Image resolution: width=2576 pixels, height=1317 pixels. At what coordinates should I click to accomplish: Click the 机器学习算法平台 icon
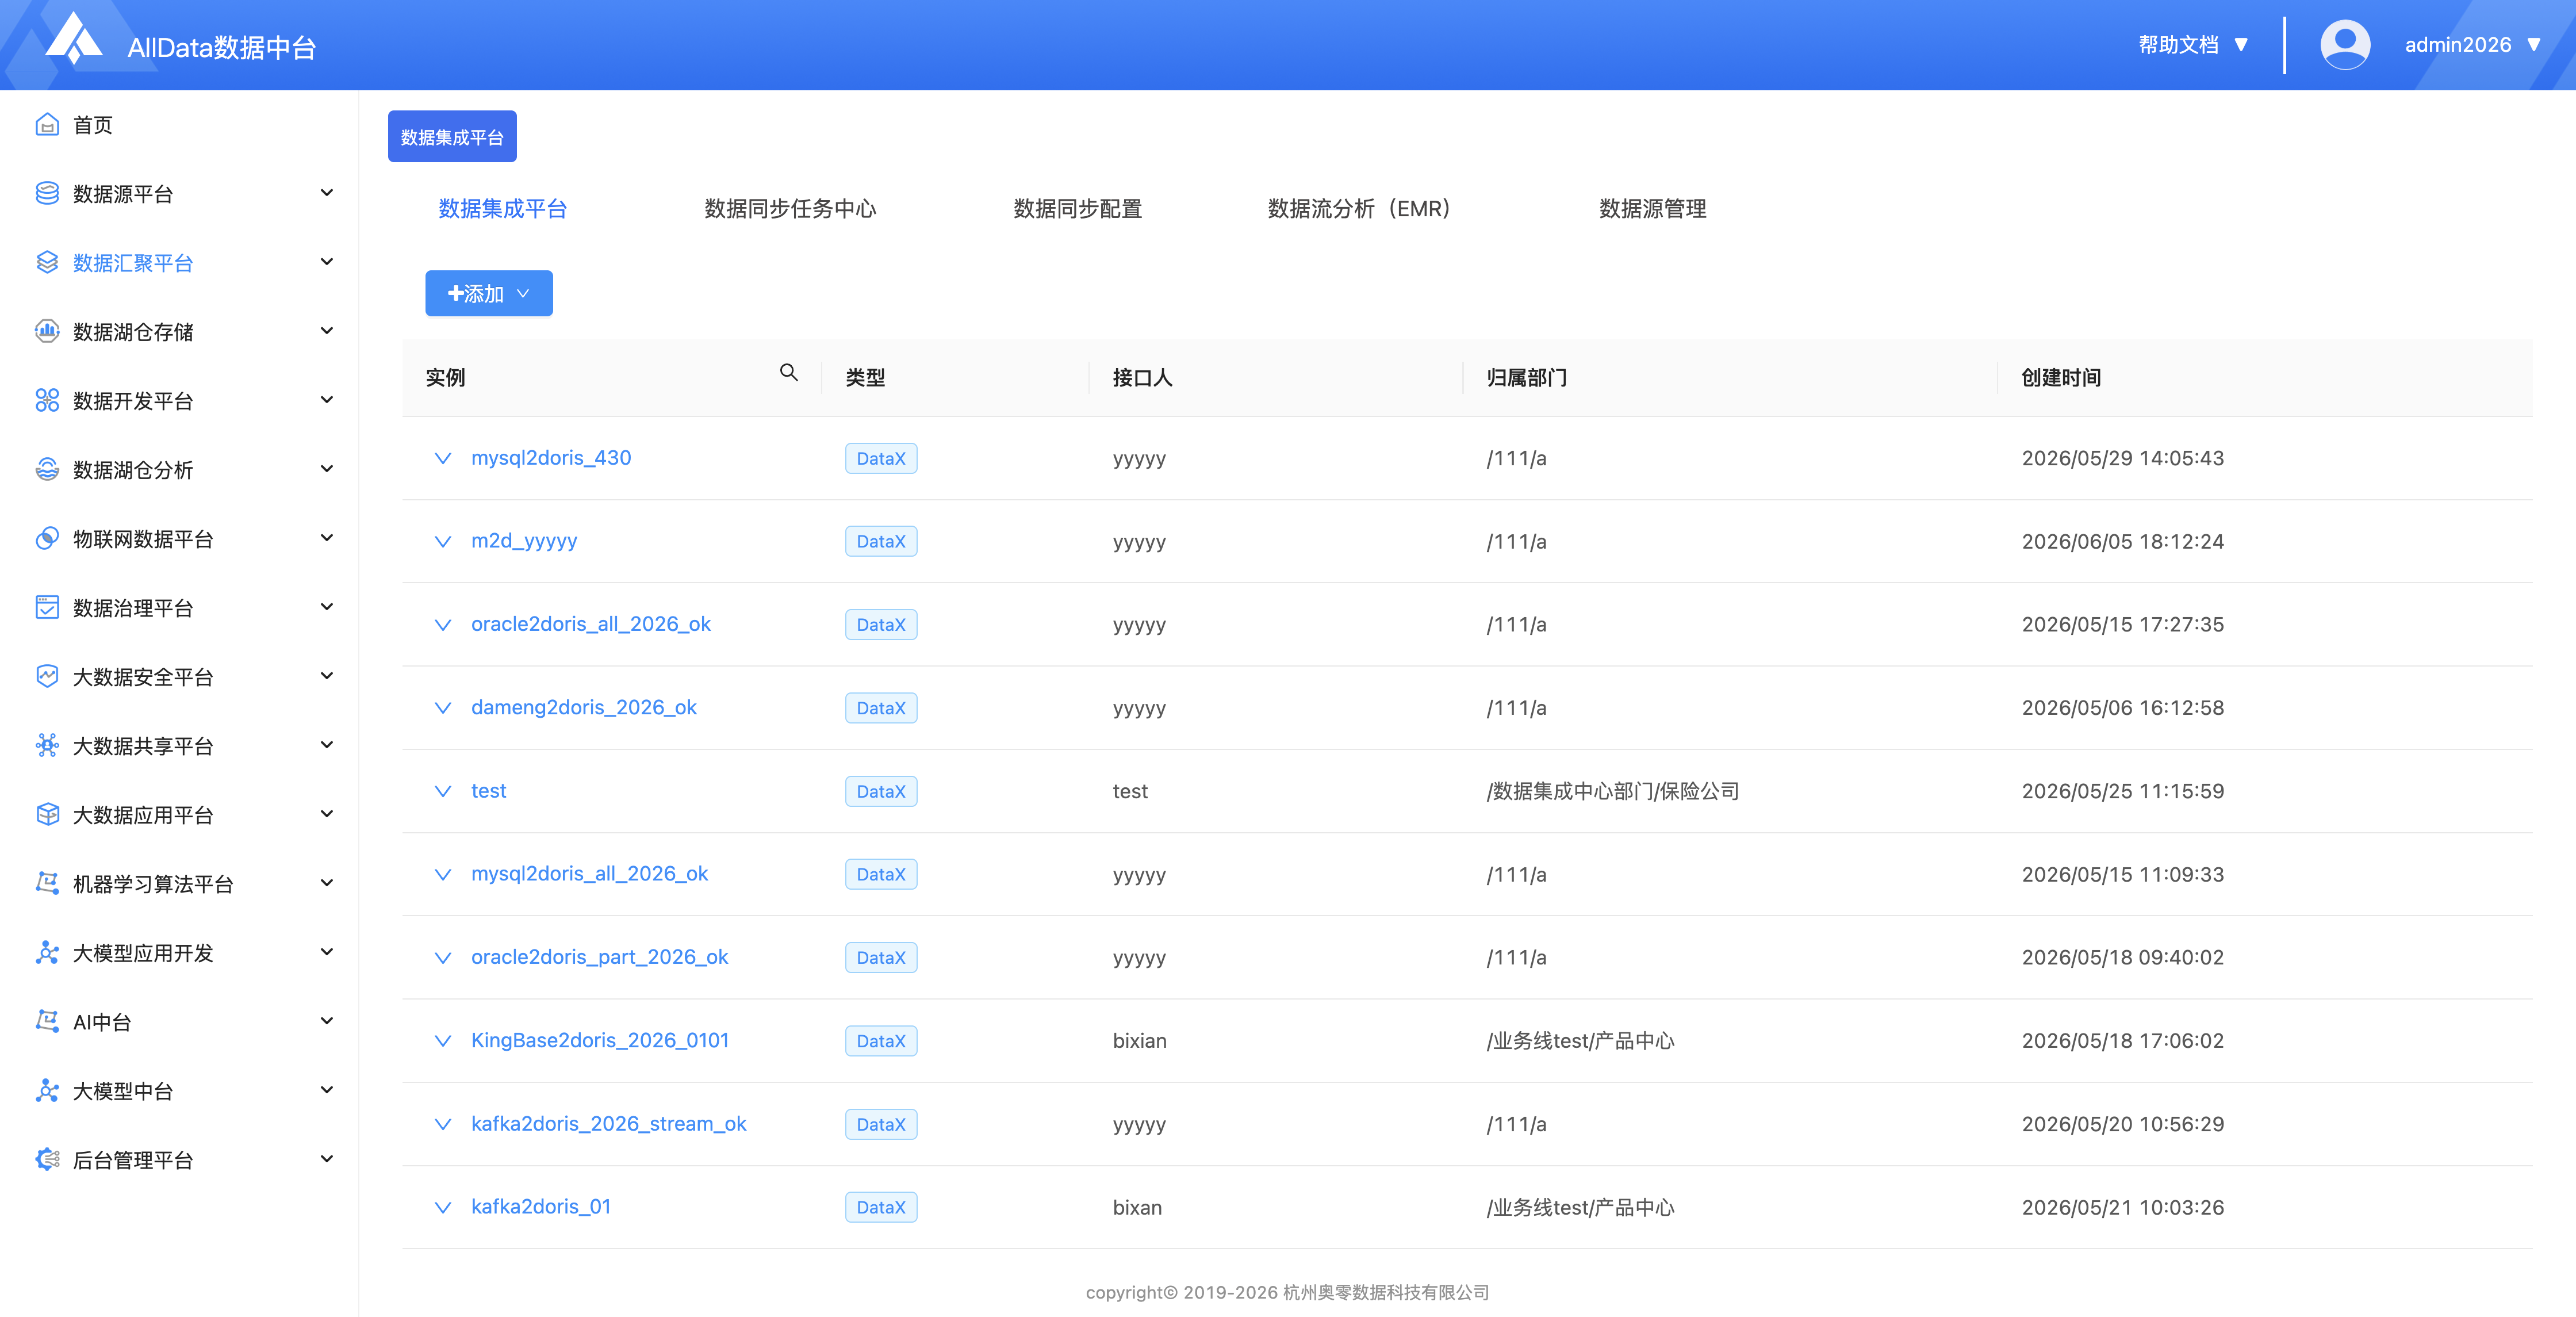47,883
